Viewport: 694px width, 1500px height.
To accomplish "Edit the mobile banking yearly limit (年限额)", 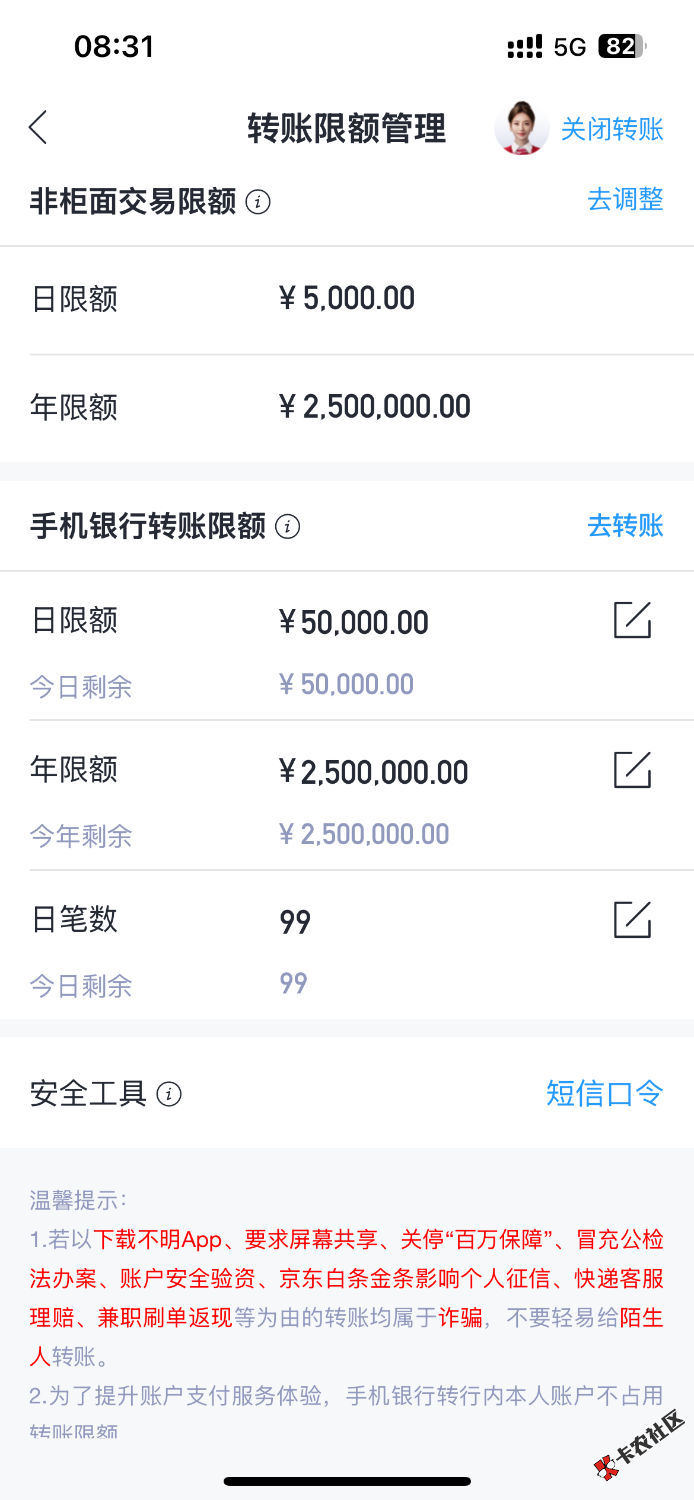I will coord(632,770).
